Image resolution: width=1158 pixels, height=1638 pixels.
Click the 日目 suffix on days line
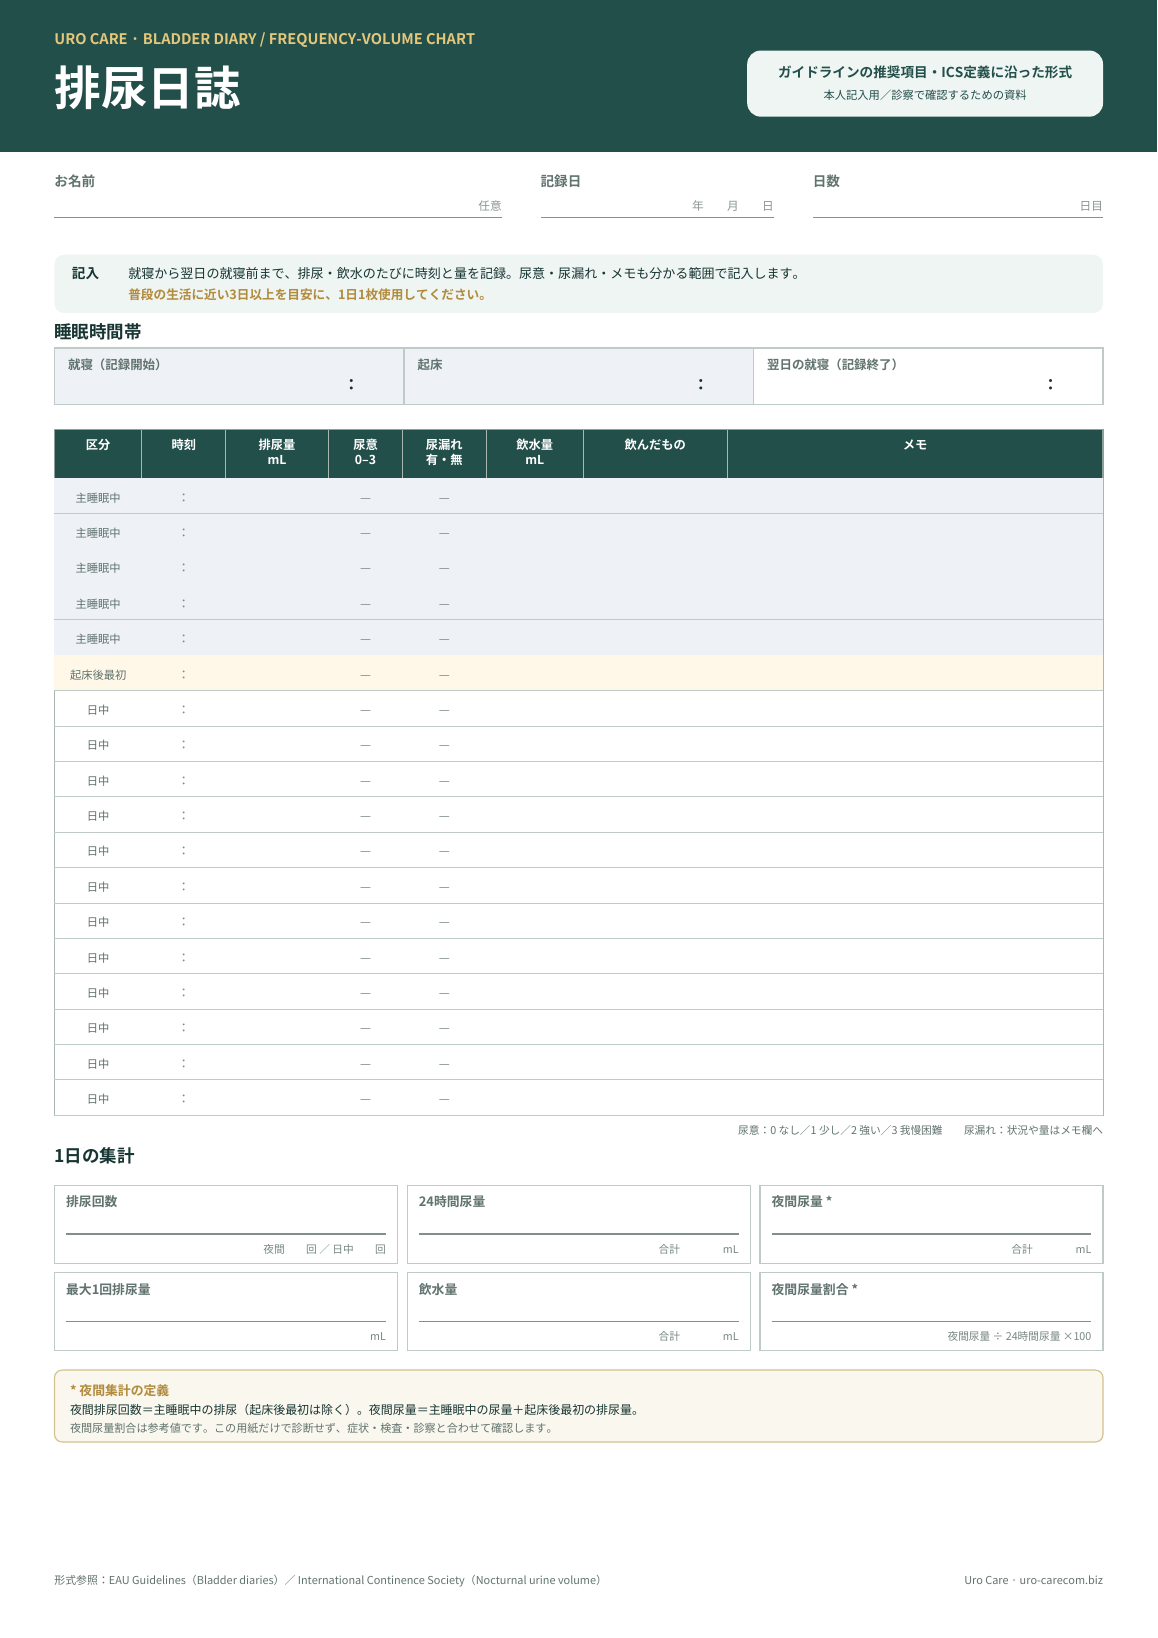click(1091, 206)
